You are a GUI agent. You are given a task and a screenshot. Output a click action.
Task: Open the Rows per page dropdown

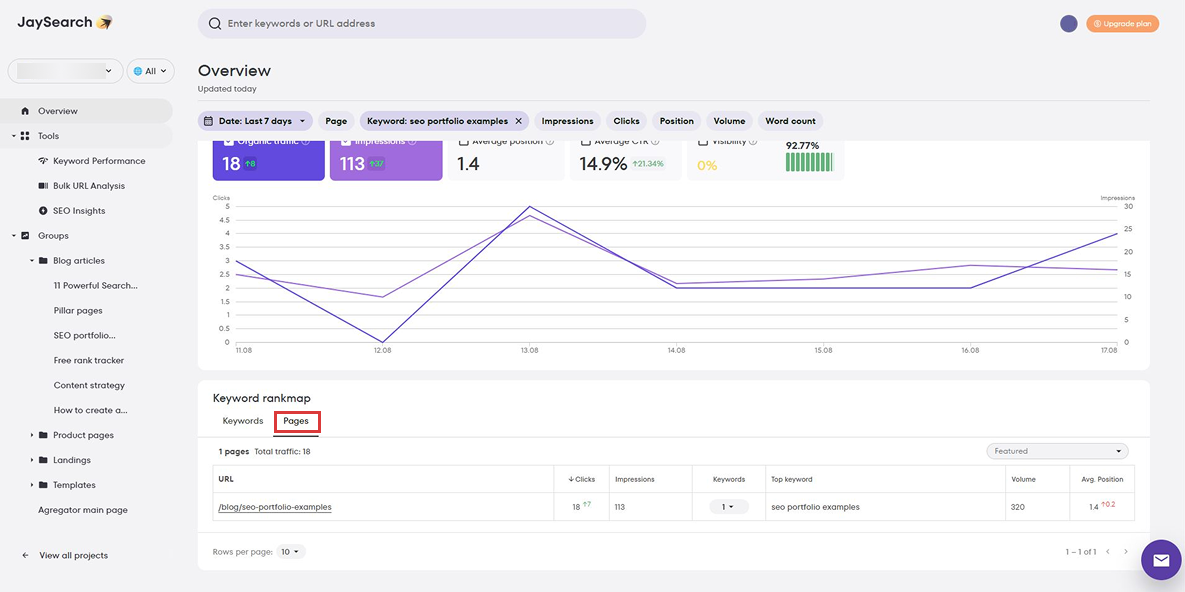(x=291, y=552)
